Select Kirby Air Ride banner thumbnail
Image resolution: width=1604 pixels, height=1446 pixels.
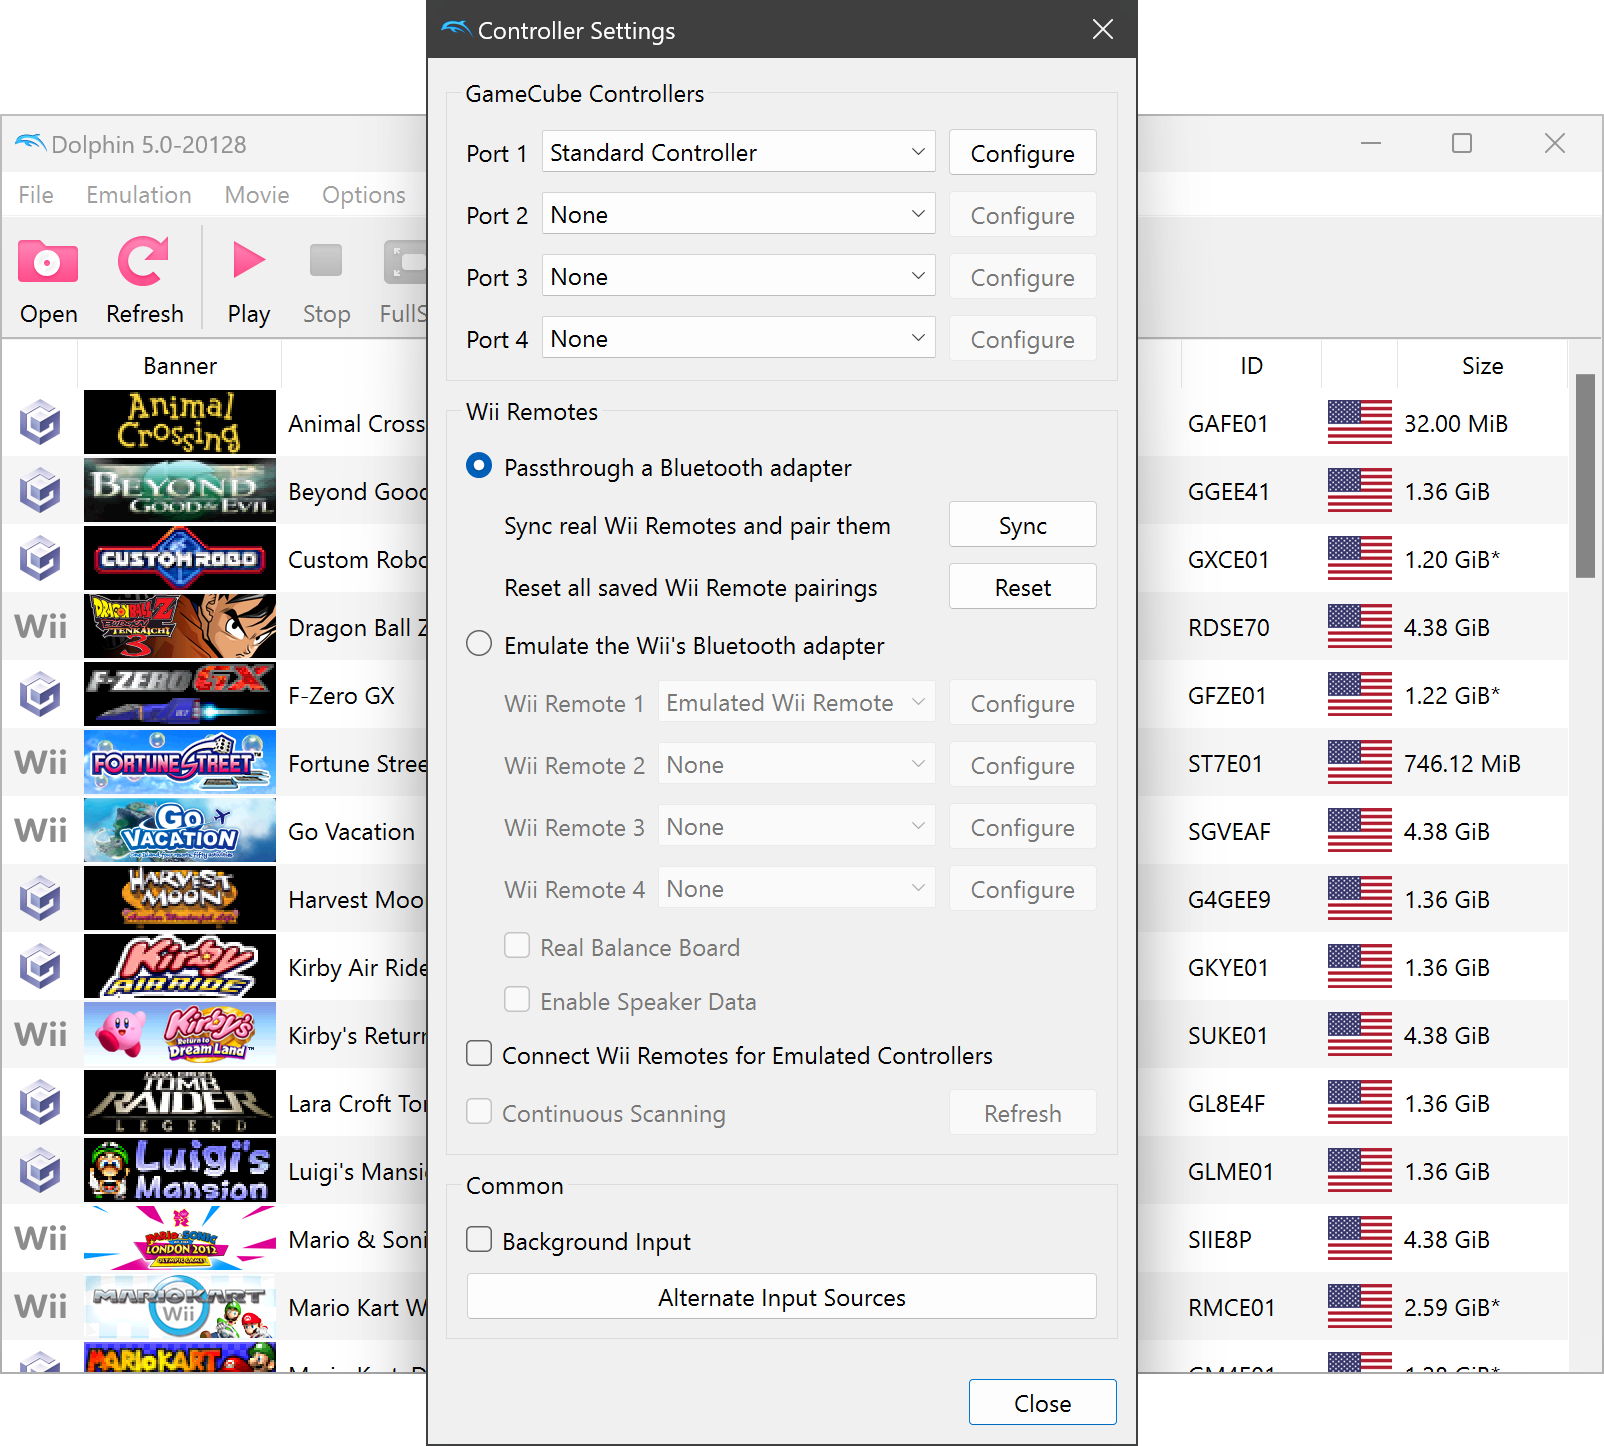180,967
